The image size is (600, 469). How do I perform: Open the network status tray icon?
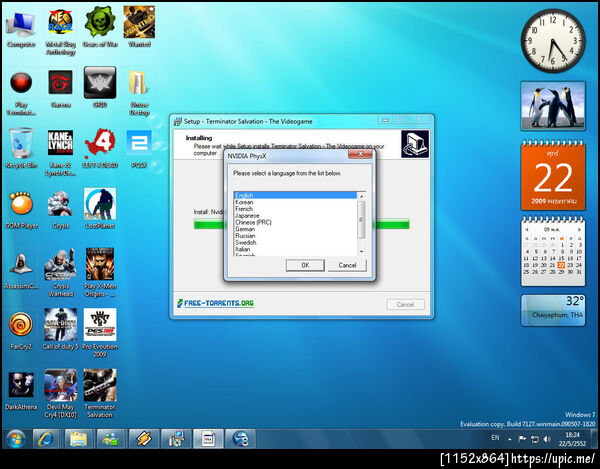[535, 439]
